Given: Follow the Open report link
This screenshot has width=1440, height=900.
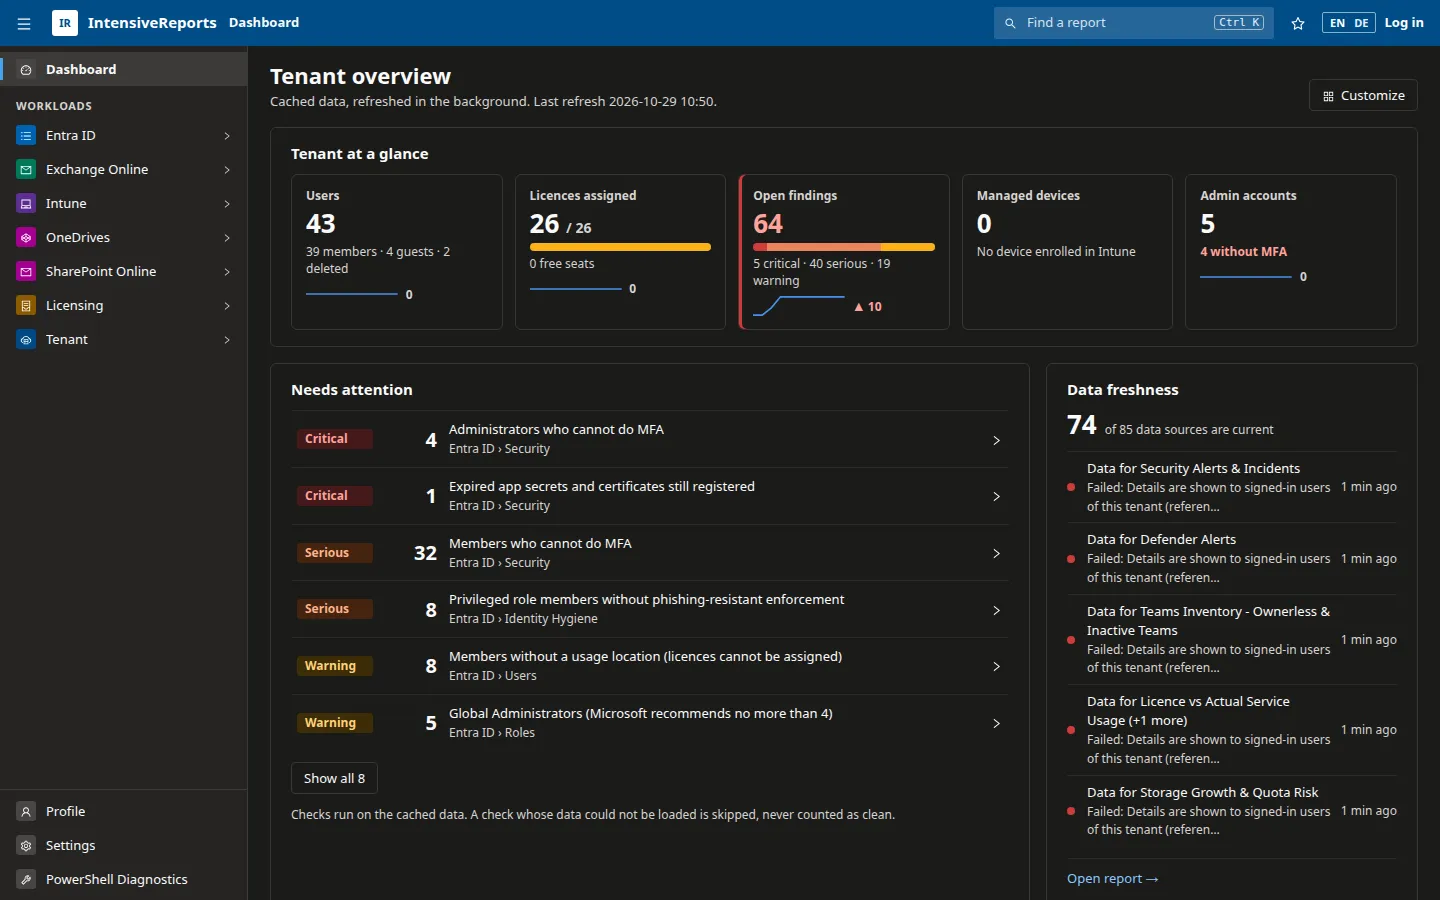Looking at the screenshot, I should tap(1112, 879).
